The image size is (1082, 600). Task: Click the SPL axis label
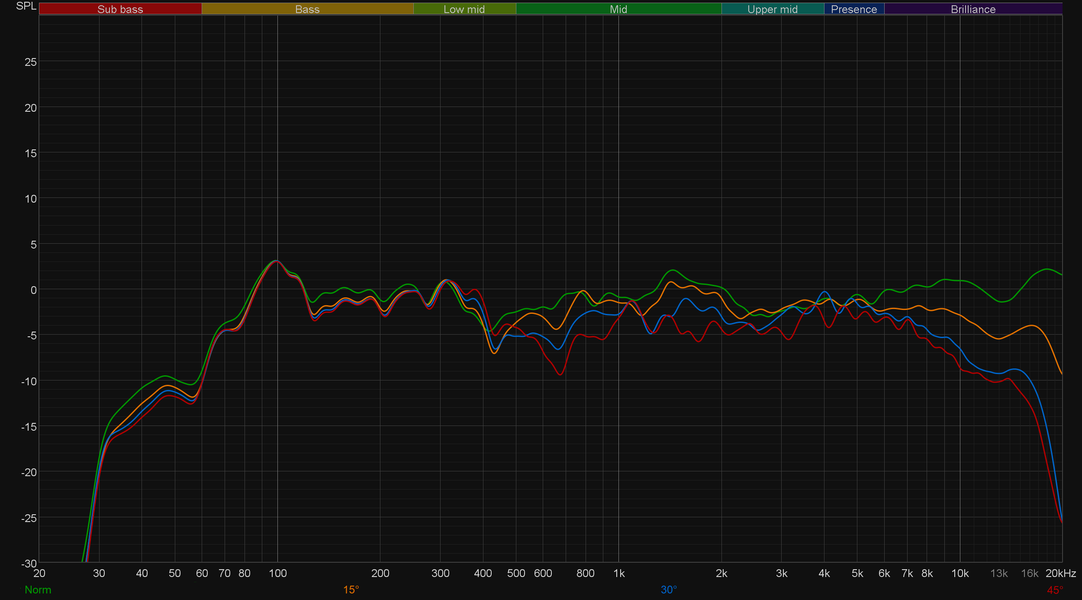click(x=26, y=6)
